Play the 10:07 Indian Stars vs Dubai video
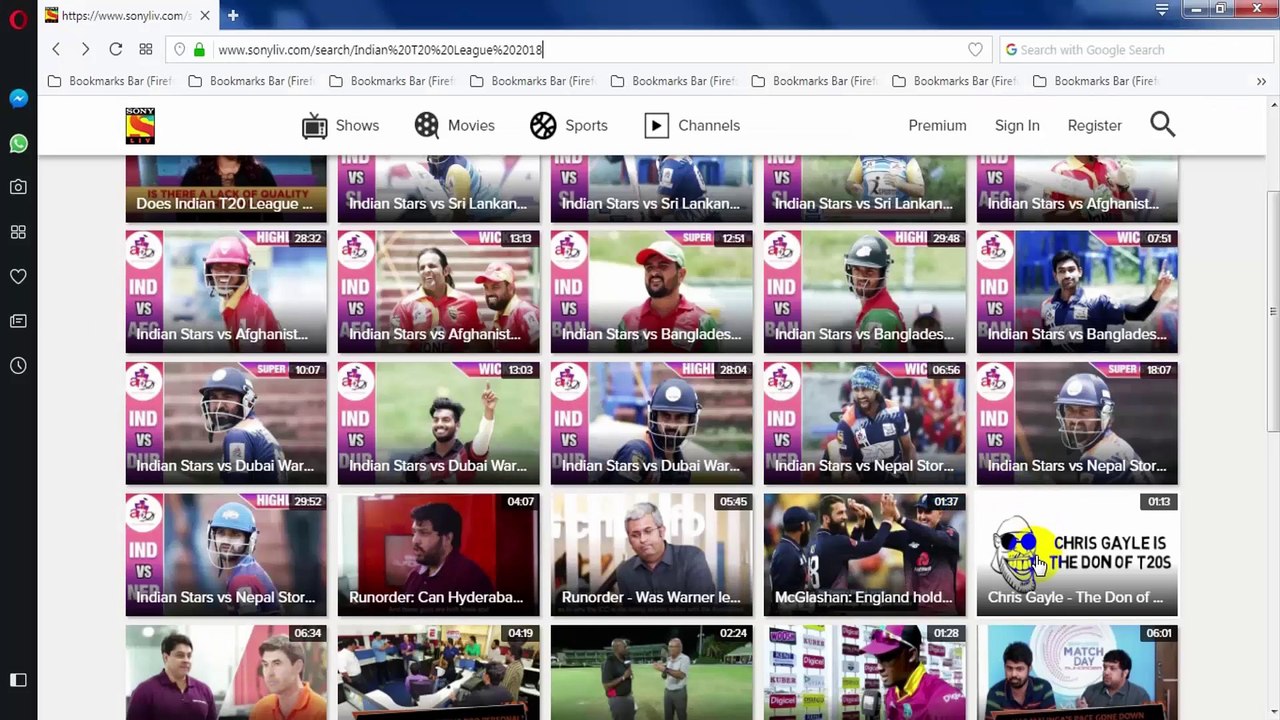 [x=226, y=423]
